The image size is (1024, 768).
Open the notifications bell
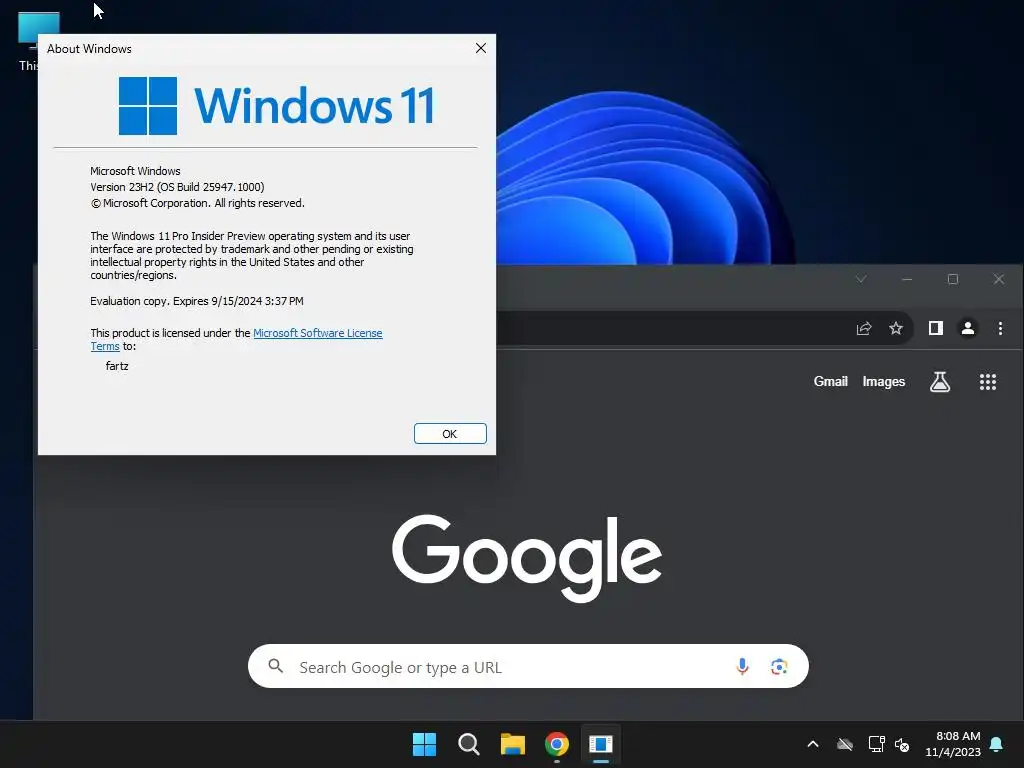click(x=996, y=744)
